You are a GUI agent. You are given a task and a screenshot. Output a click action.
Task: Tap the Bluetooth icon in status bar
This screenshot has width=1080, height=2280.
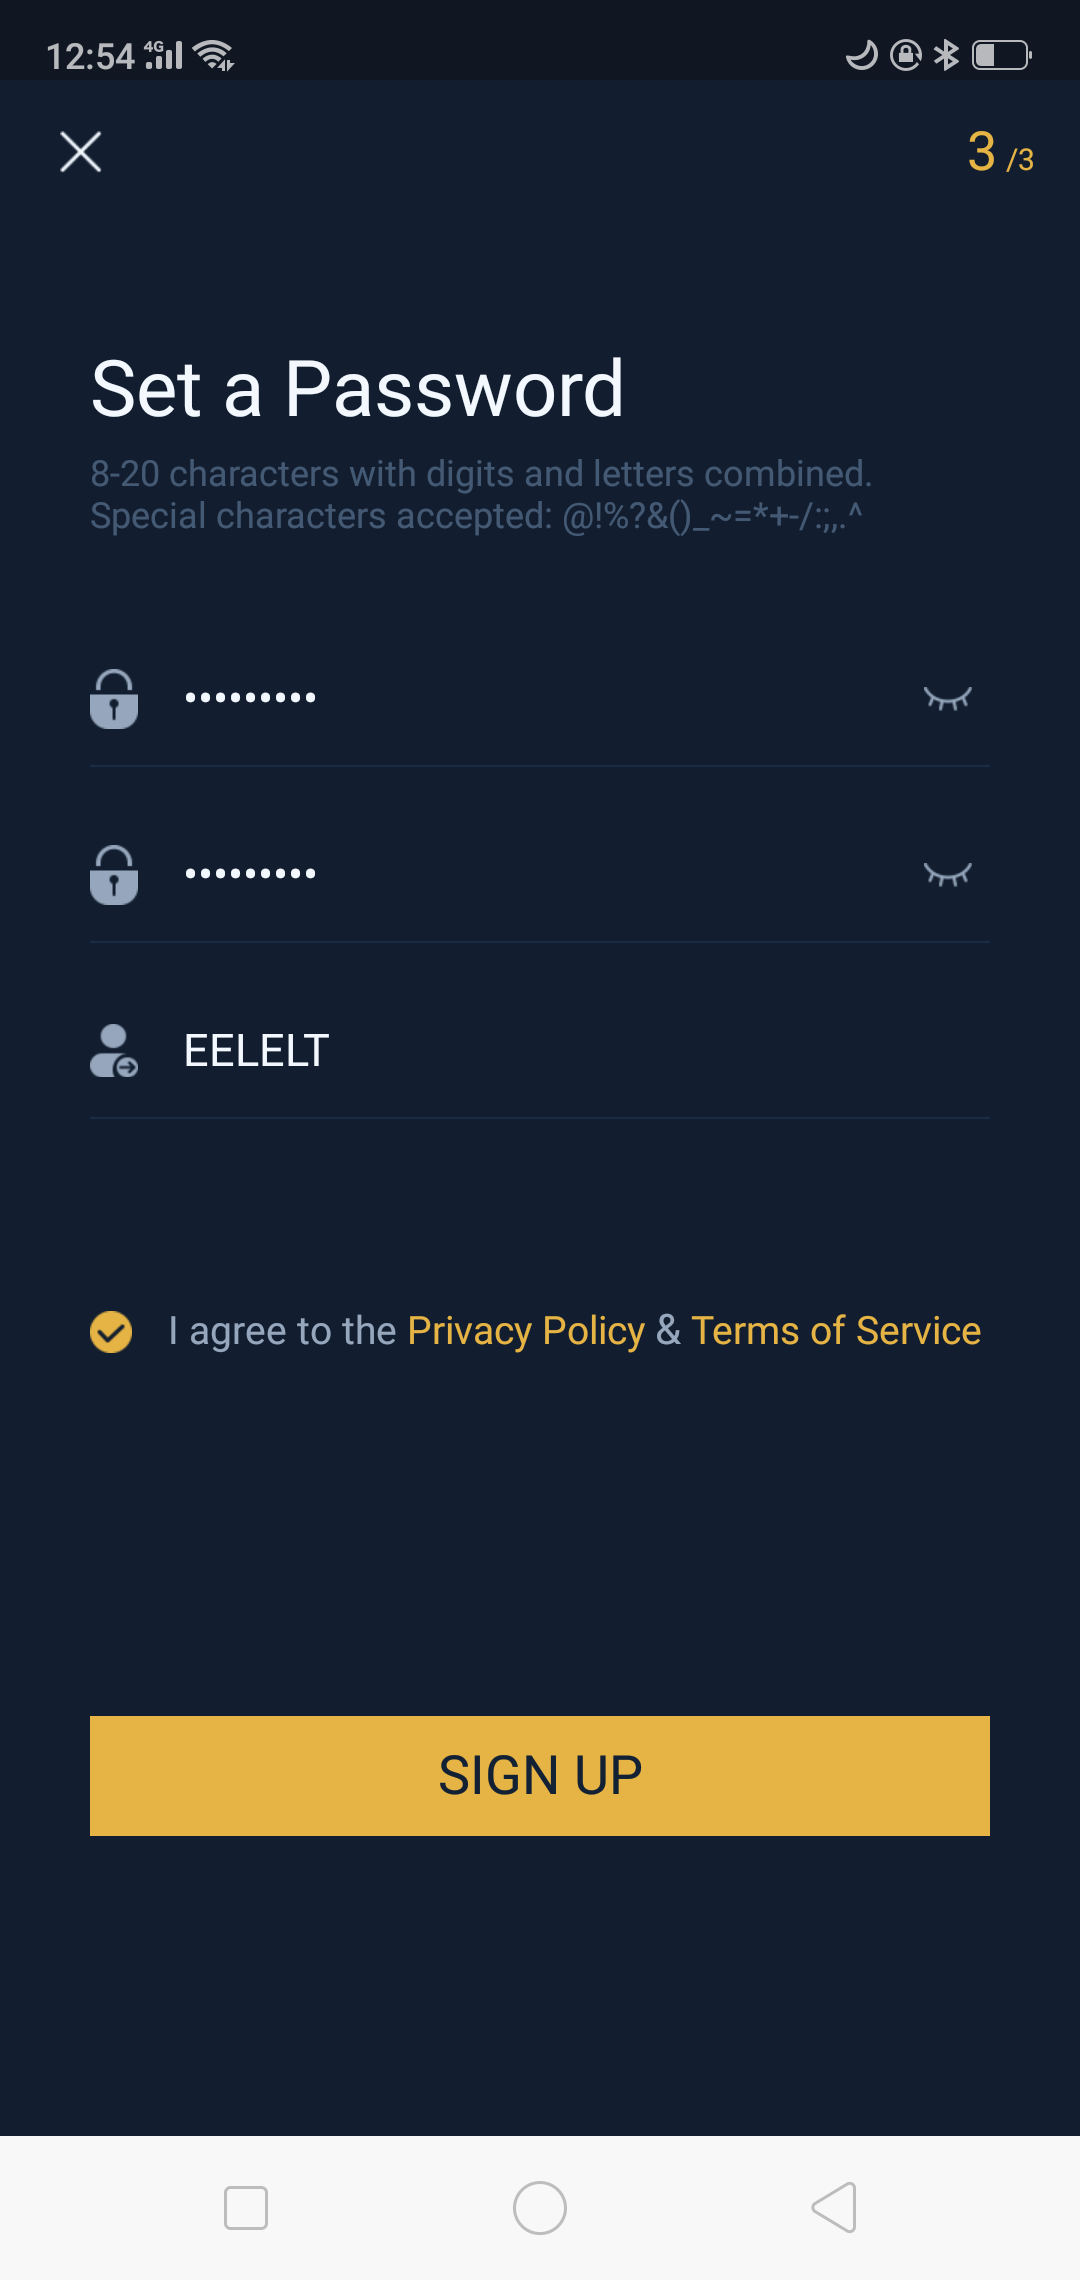946,55
